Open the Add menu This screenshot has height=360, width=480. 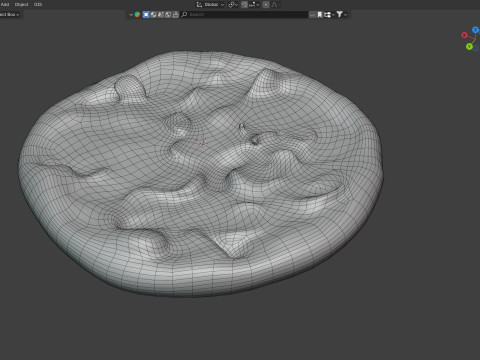[x=5, y=4]
